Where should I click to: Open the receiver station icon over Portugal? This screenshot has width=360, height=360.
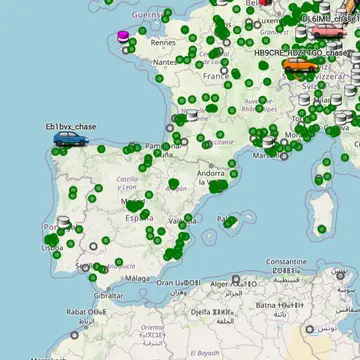coord(63,222)
